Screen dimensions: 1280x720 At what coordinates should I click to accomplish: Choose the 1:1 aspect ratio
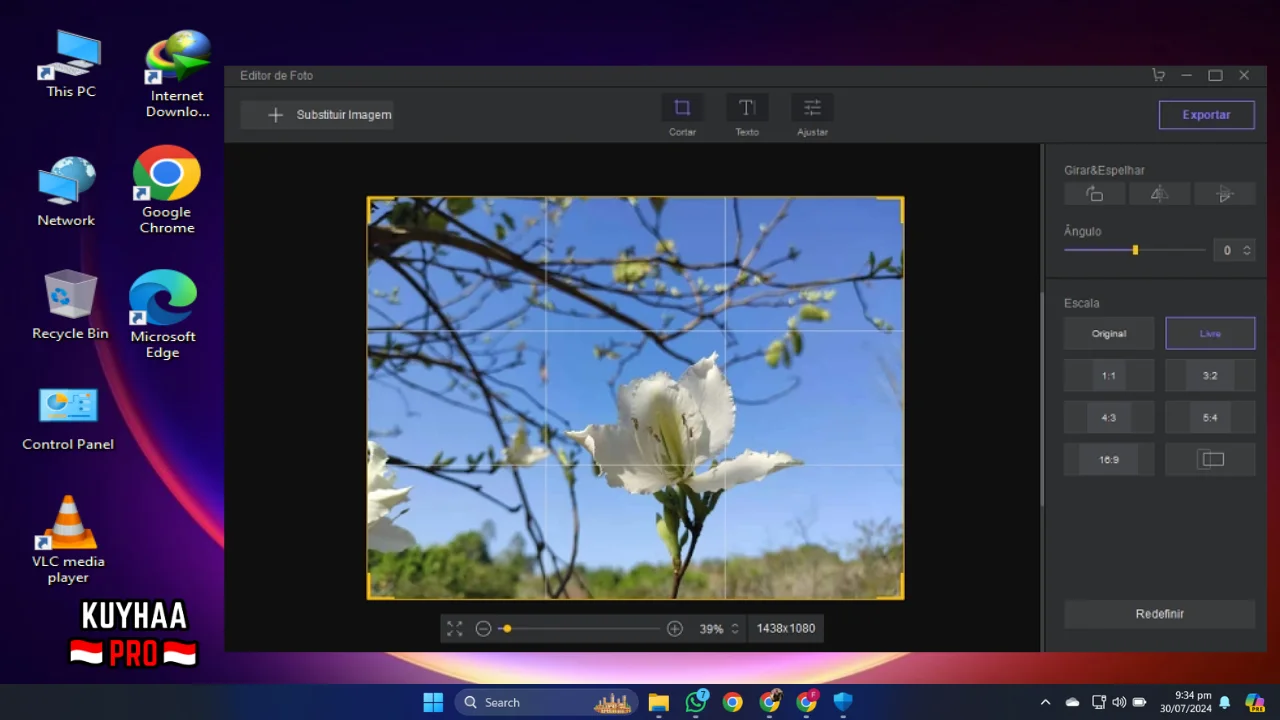[x=1109, y=376]
